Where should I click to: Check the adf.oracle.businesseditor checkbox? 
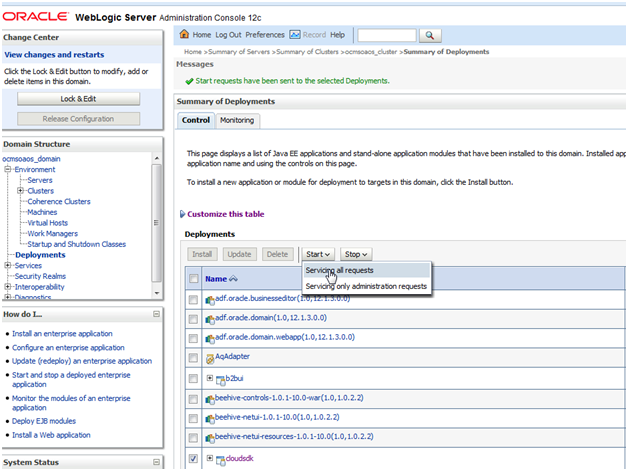click(193, 300)
